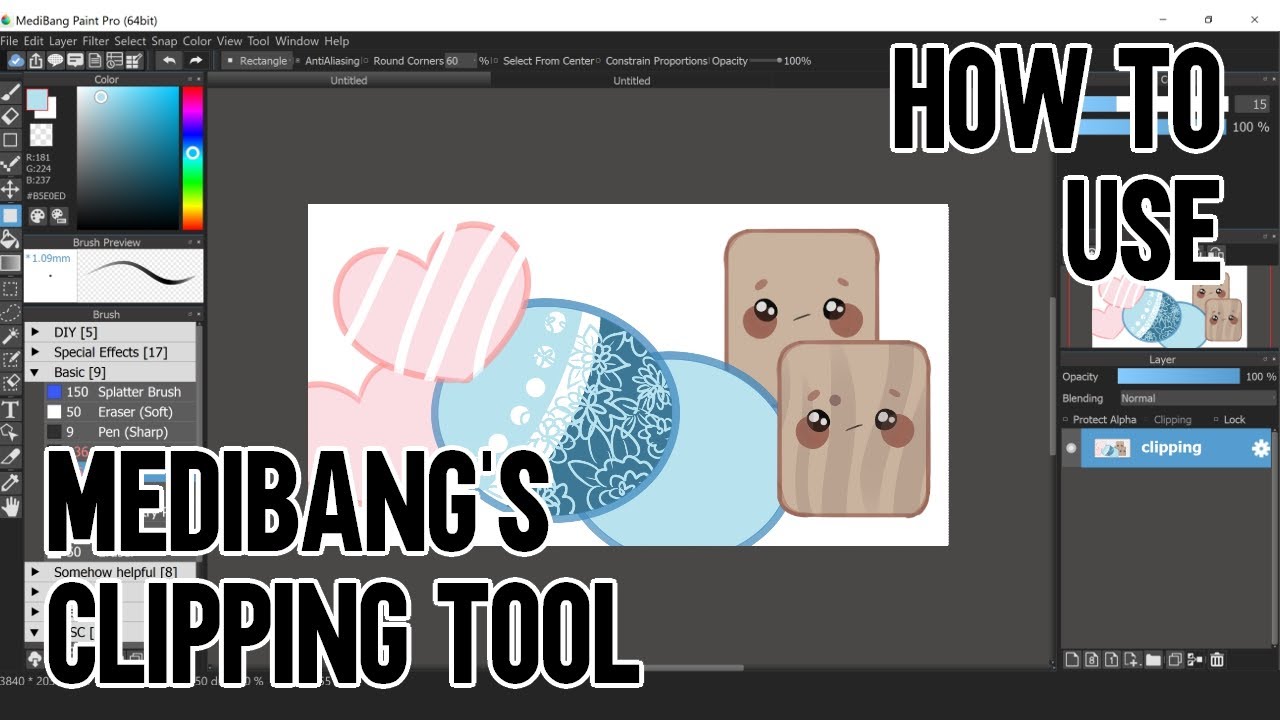Click the export/share icon

tap(37, 61)
